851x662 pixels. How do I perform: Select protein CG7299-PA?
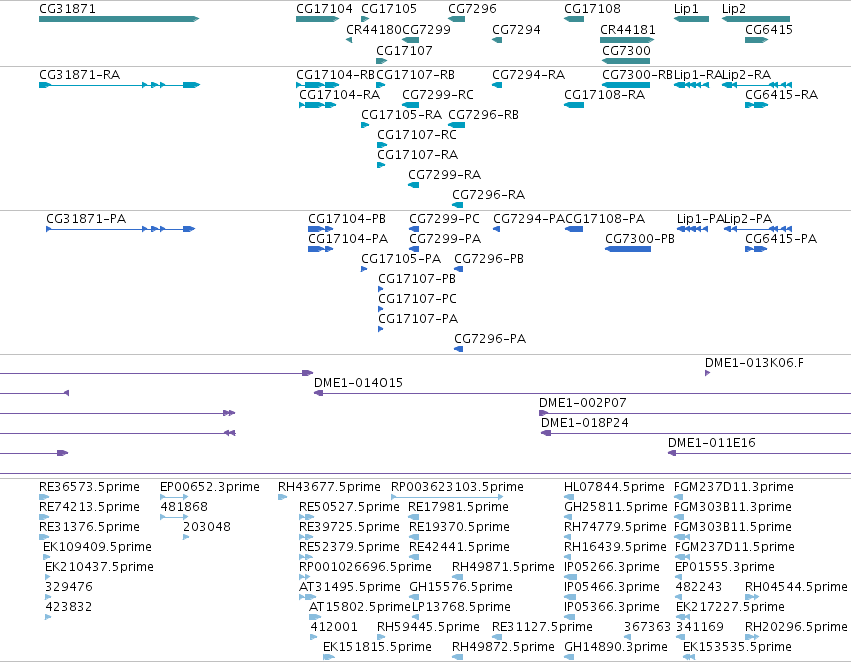click(414, 249)
